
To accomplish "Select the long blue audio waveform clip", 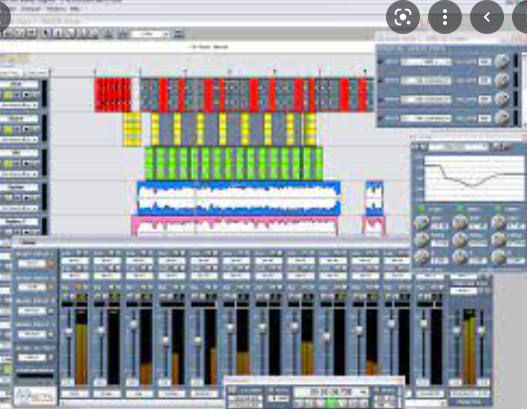I will click(239, 198).
